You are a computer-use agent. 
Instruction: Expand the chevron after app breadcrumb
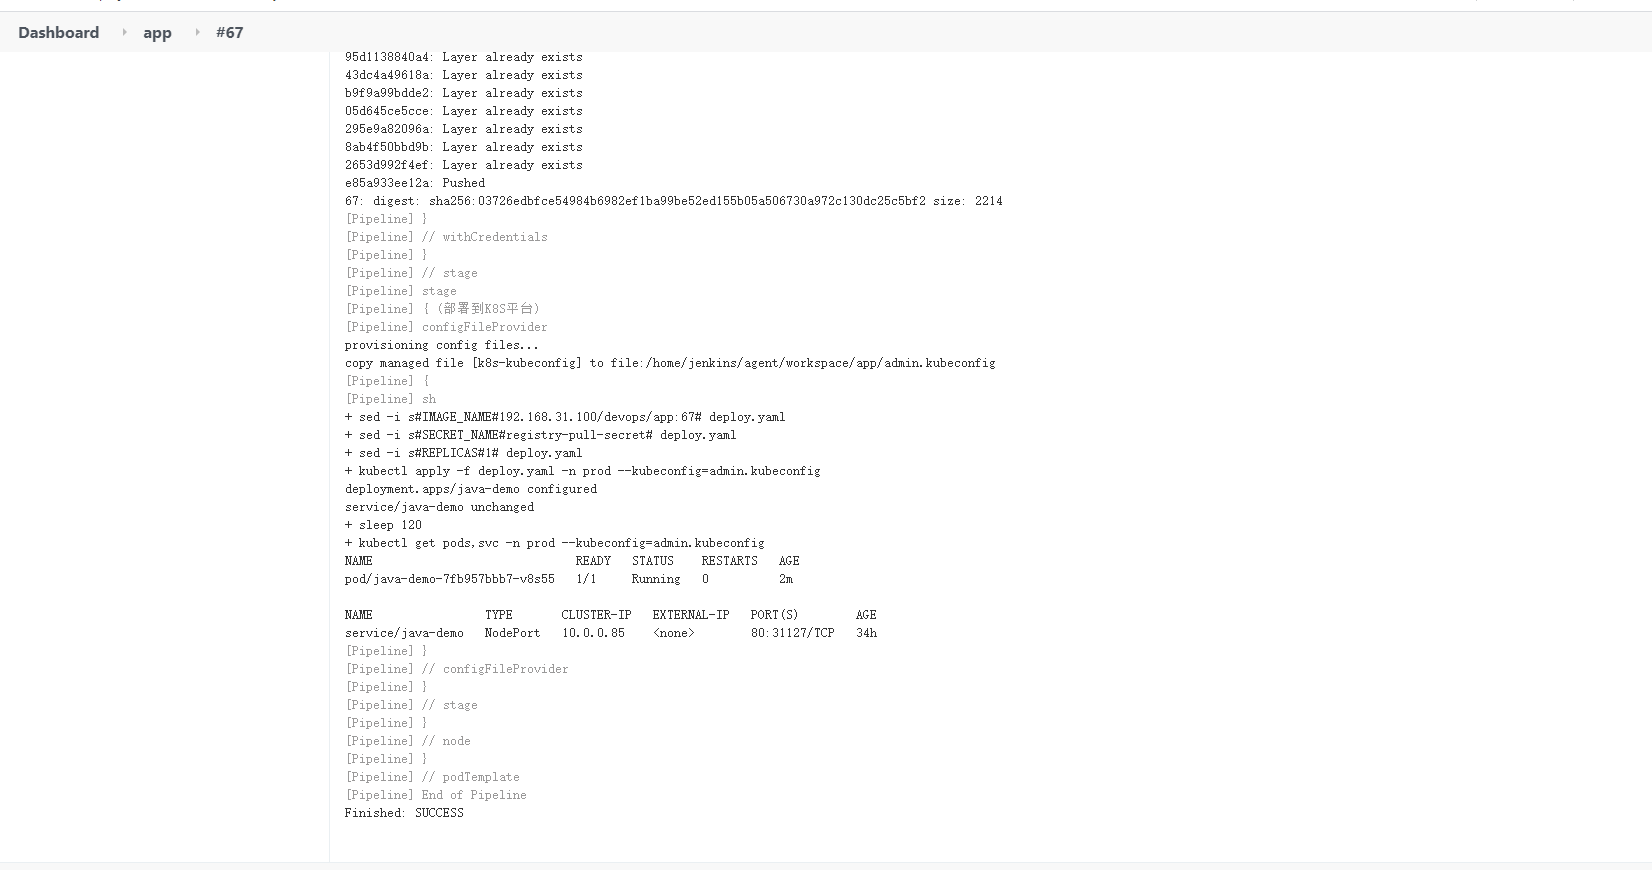click(x=196, y=32)
